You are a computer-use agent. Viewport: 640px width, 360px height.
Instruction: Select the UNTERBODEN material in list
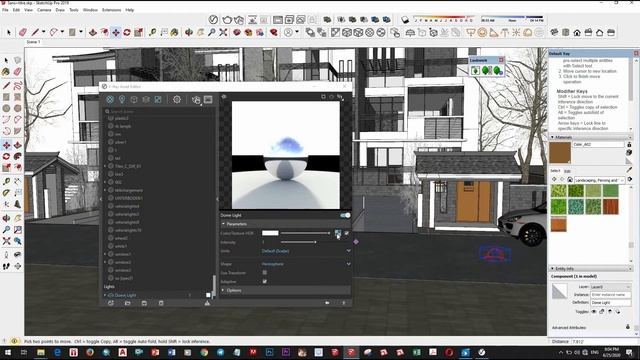[x=128, y=198]
